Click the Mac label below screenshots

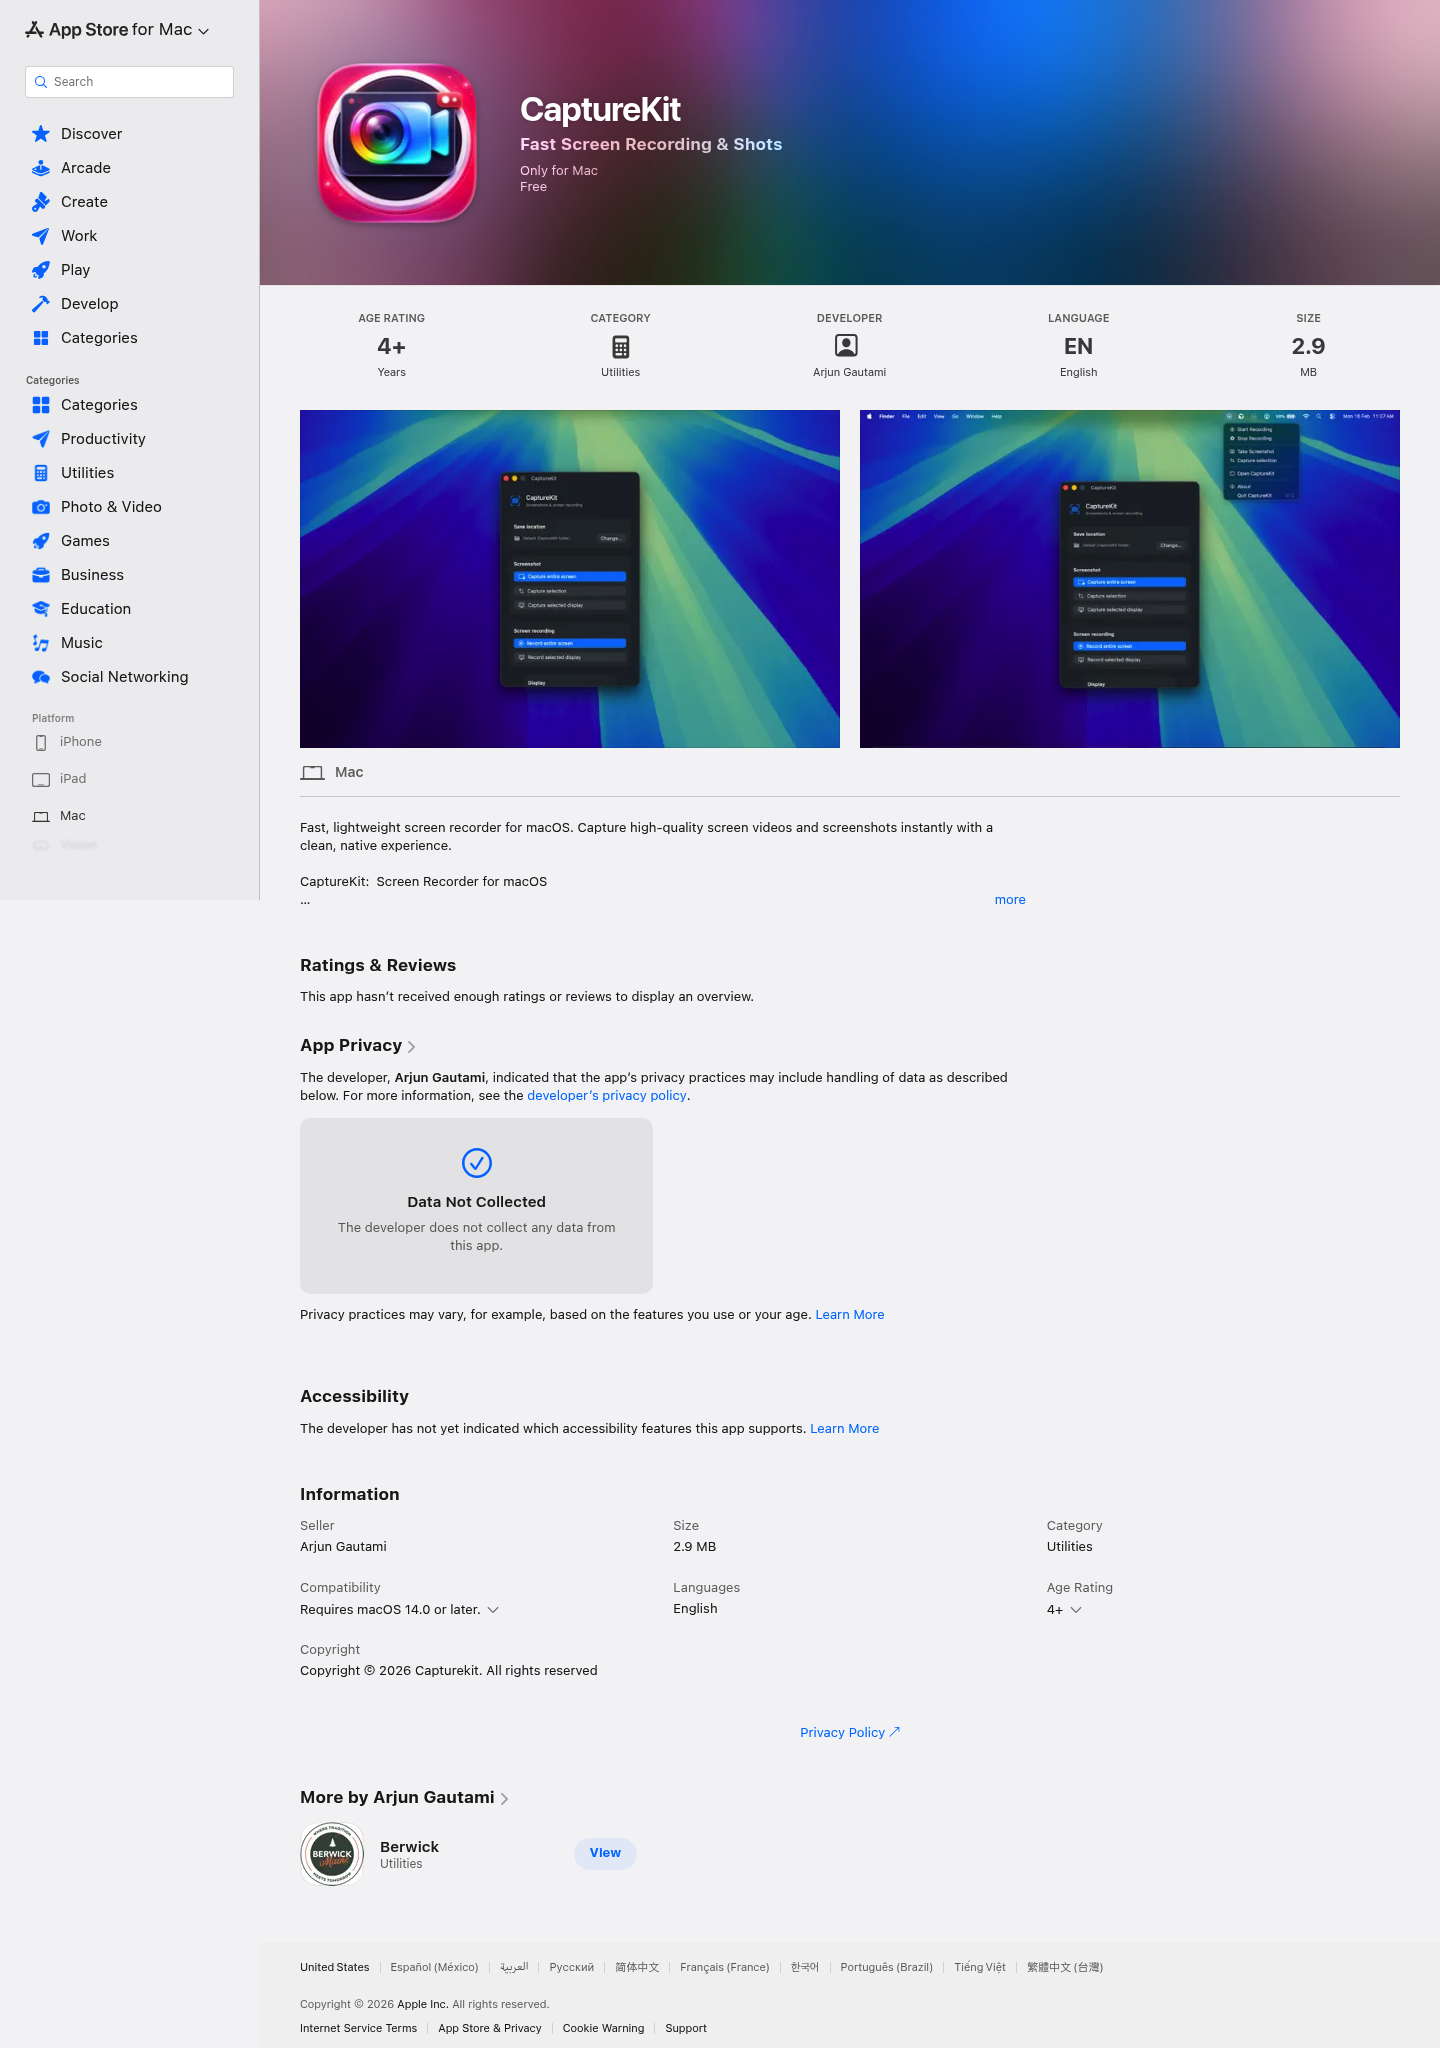pyautogui.click(x=349, y=773)
